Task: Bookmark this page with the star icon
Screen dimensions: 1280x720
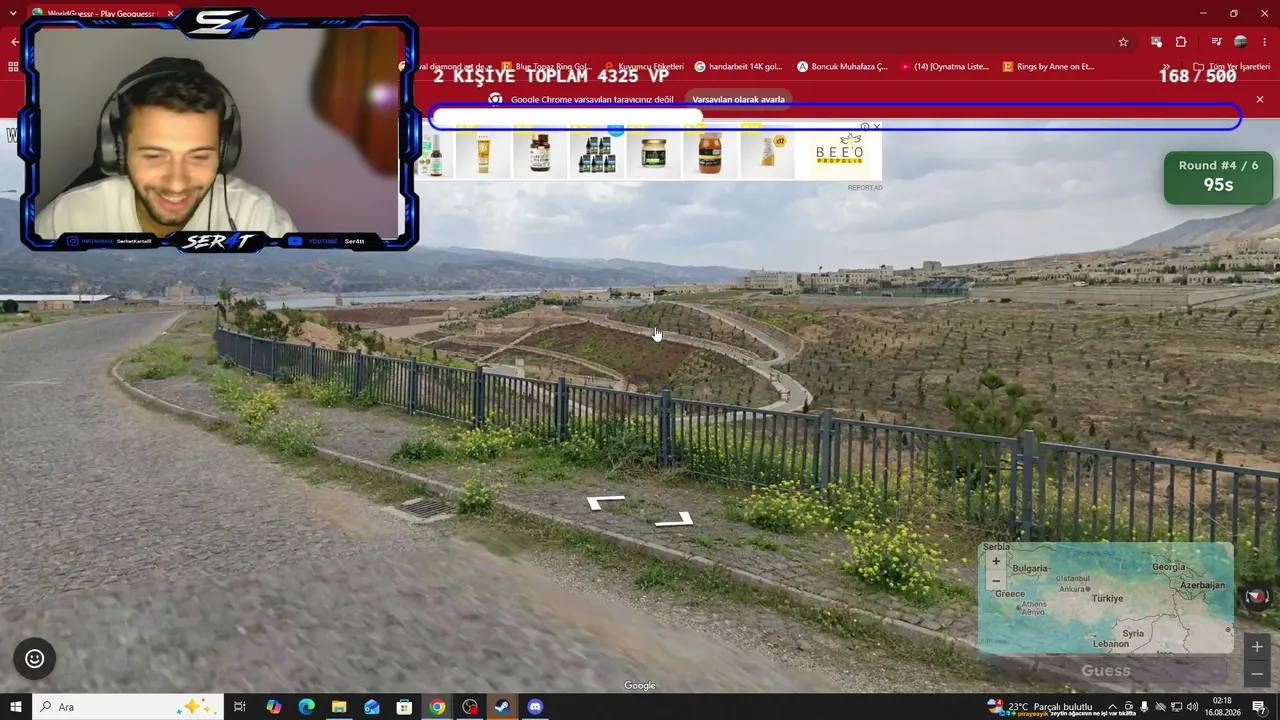Action: click(1123, 42)
